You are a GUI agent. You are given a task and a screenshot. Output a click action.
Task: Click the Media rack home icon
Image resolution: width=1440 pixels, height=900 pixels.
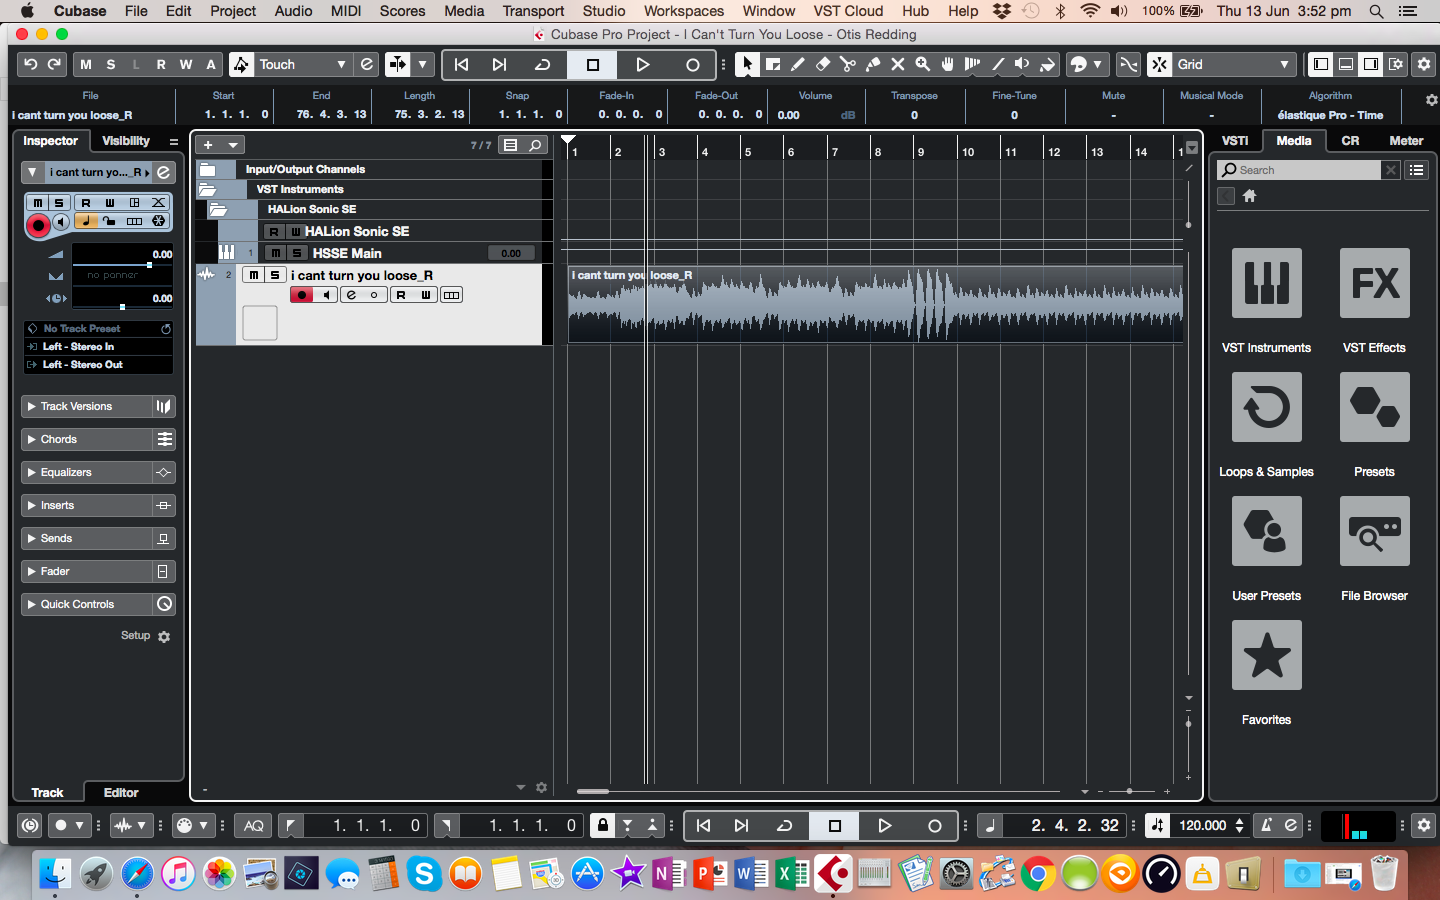pos(1249,196)
